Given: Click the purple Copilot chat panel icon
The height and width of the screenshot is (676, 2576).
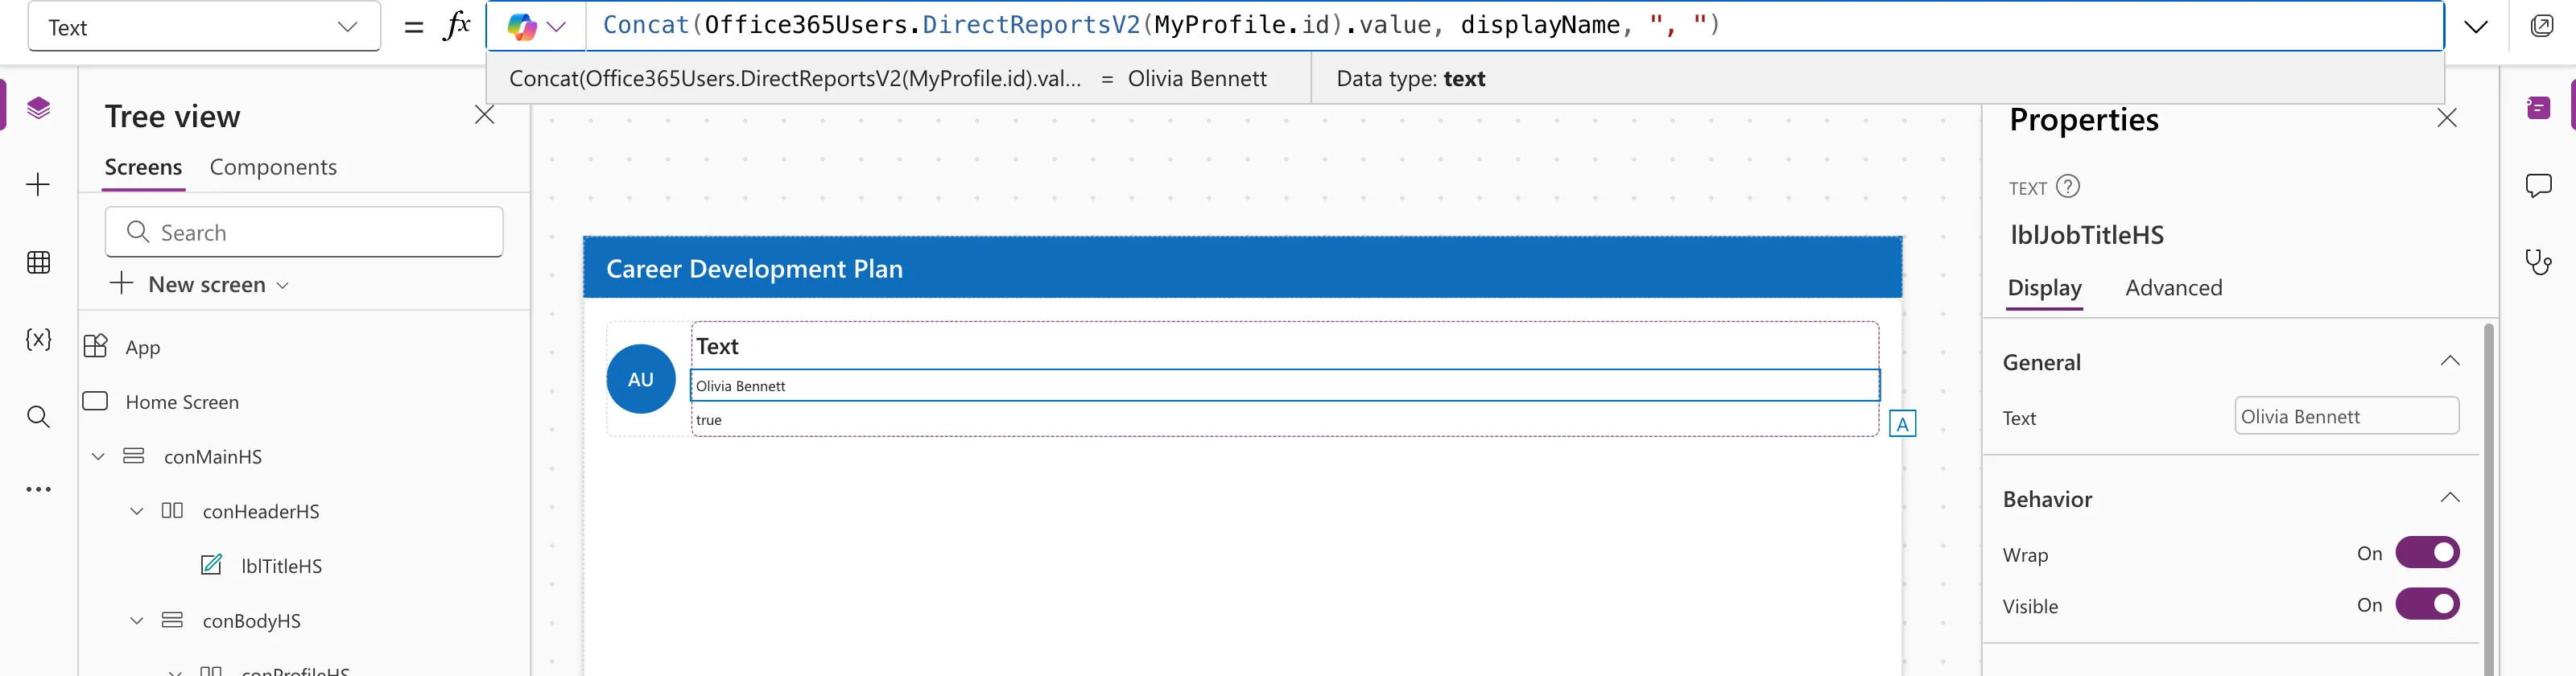Looking at the screenshot, I should (x=2538, y=108).
